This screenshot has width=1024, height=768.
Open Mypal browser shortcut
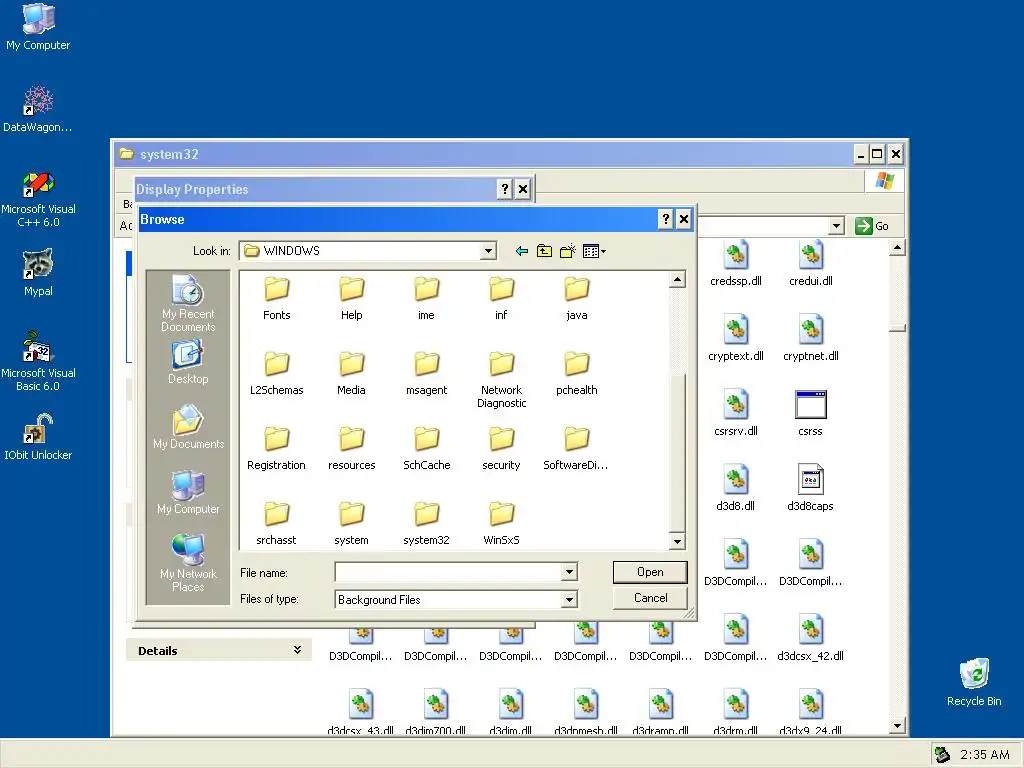point(38,273)
